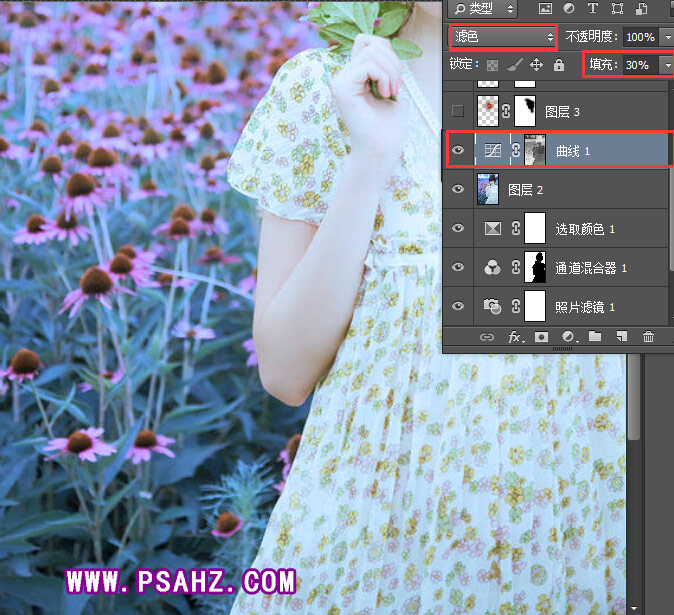Create a new layer group folder
674x615 pixels.
[594, 337]
